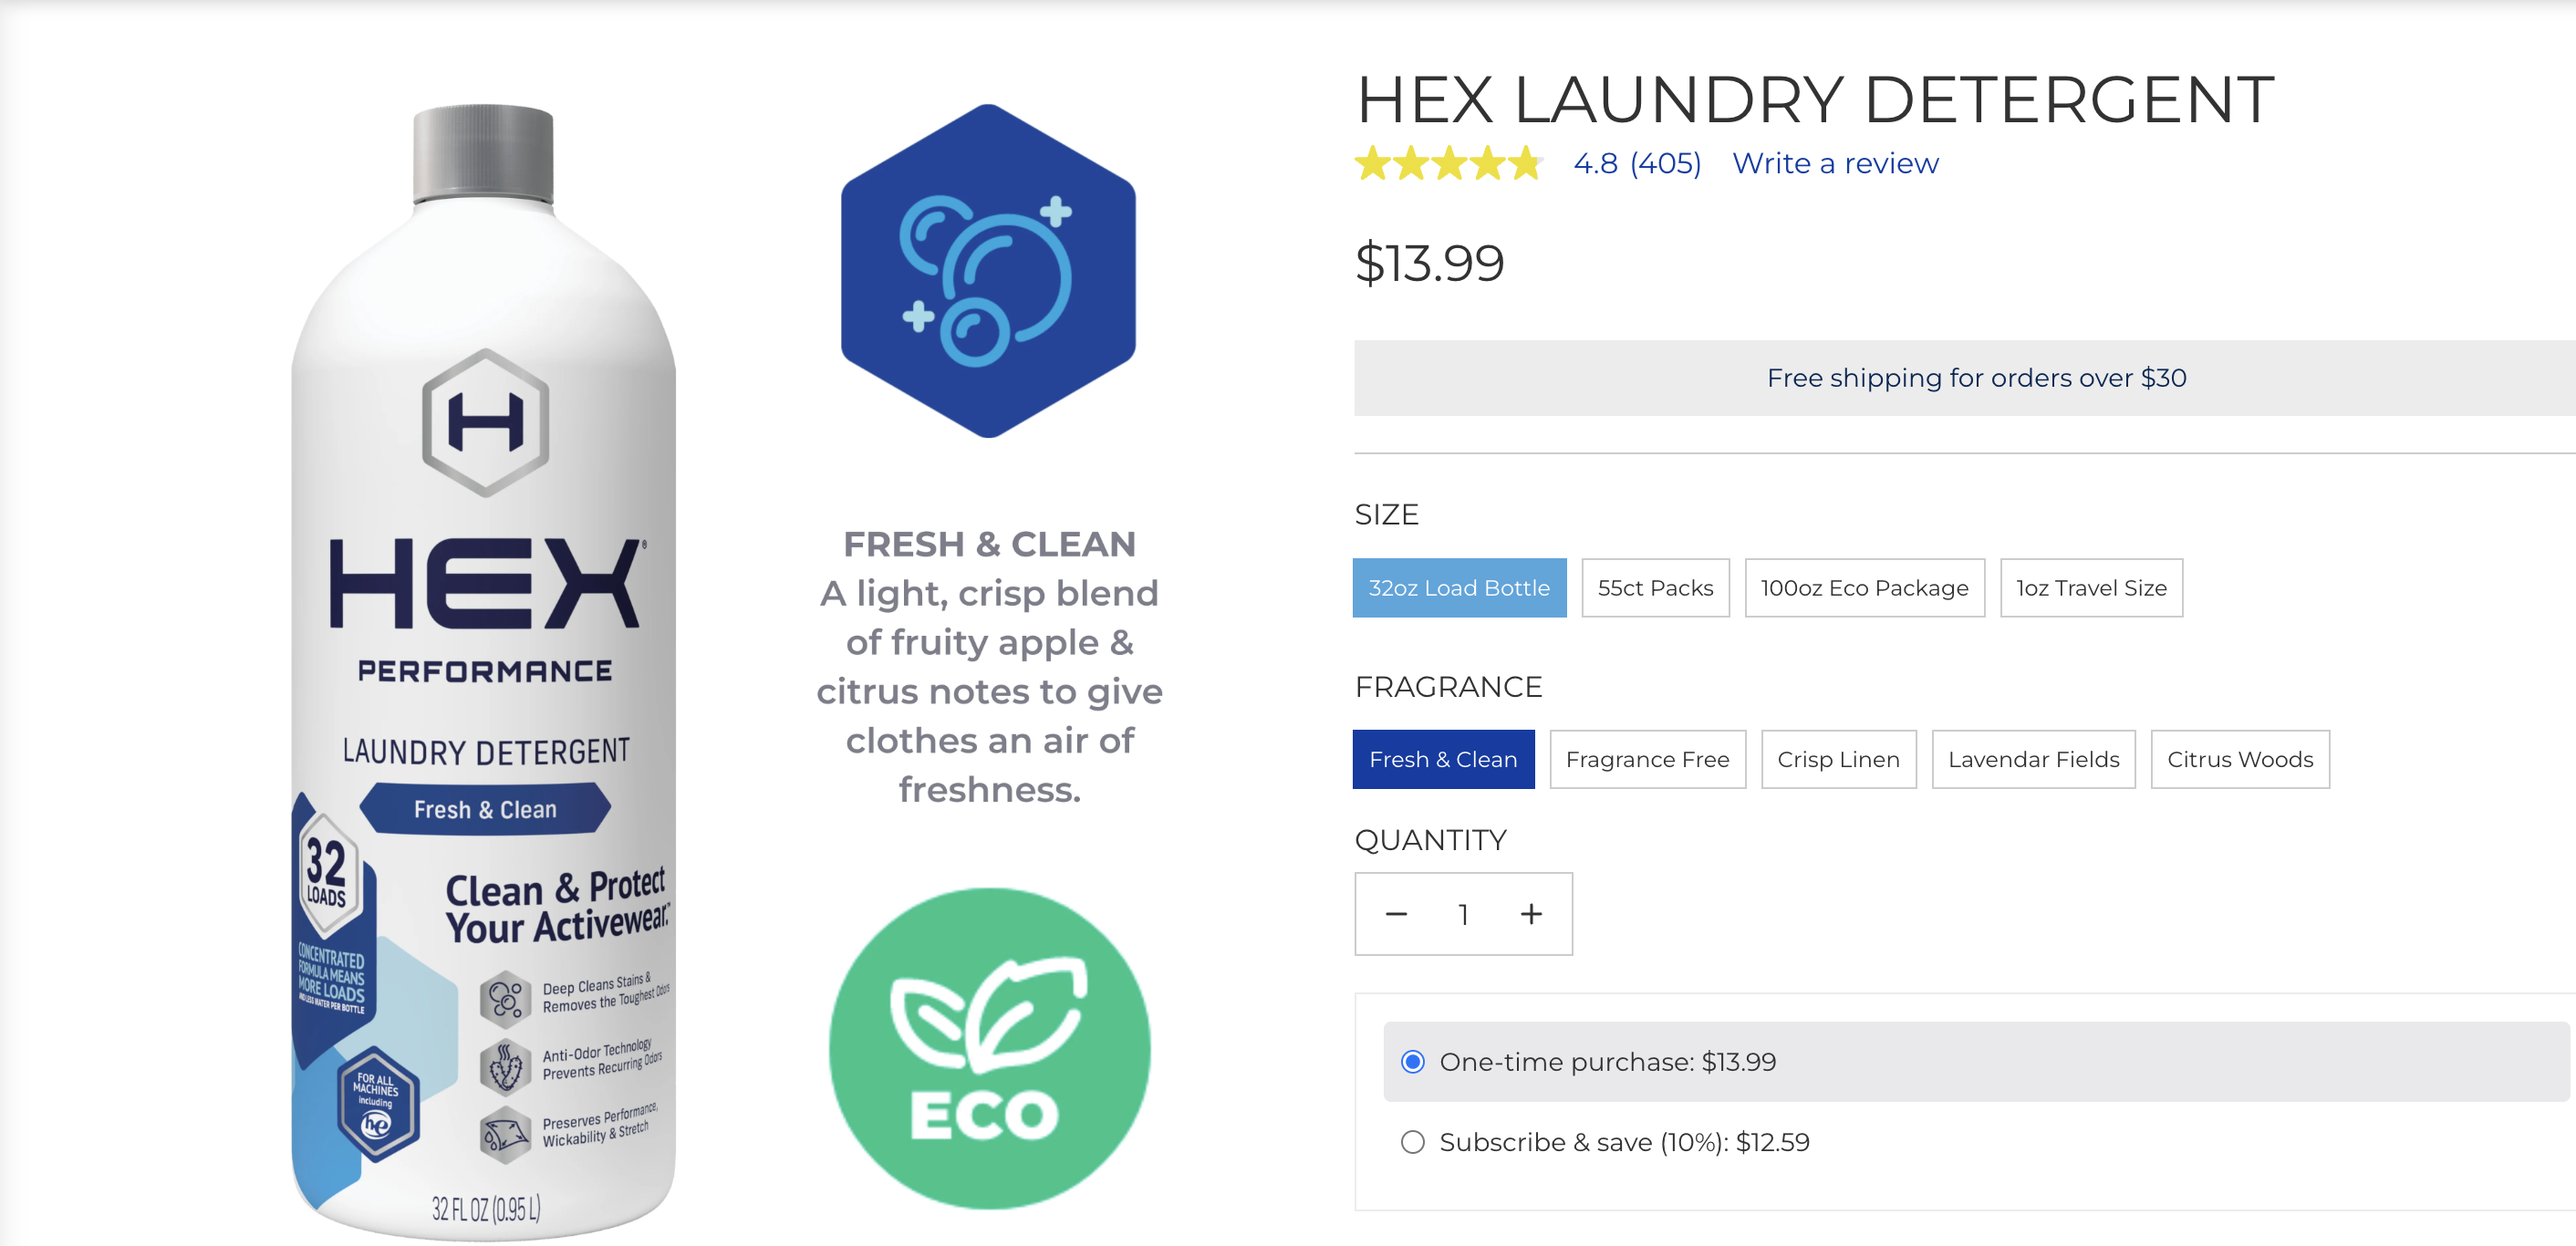Viewport: 2576px width, 1246px height.
Task: Click the green ECO leaf badge
Action: pyautogui.click(x=989, y=1048)
